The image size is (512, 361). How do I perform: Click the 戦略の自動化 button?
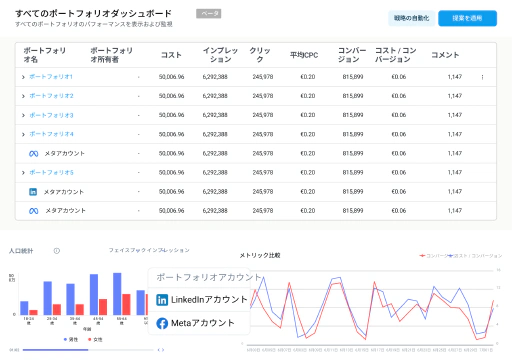412,18
